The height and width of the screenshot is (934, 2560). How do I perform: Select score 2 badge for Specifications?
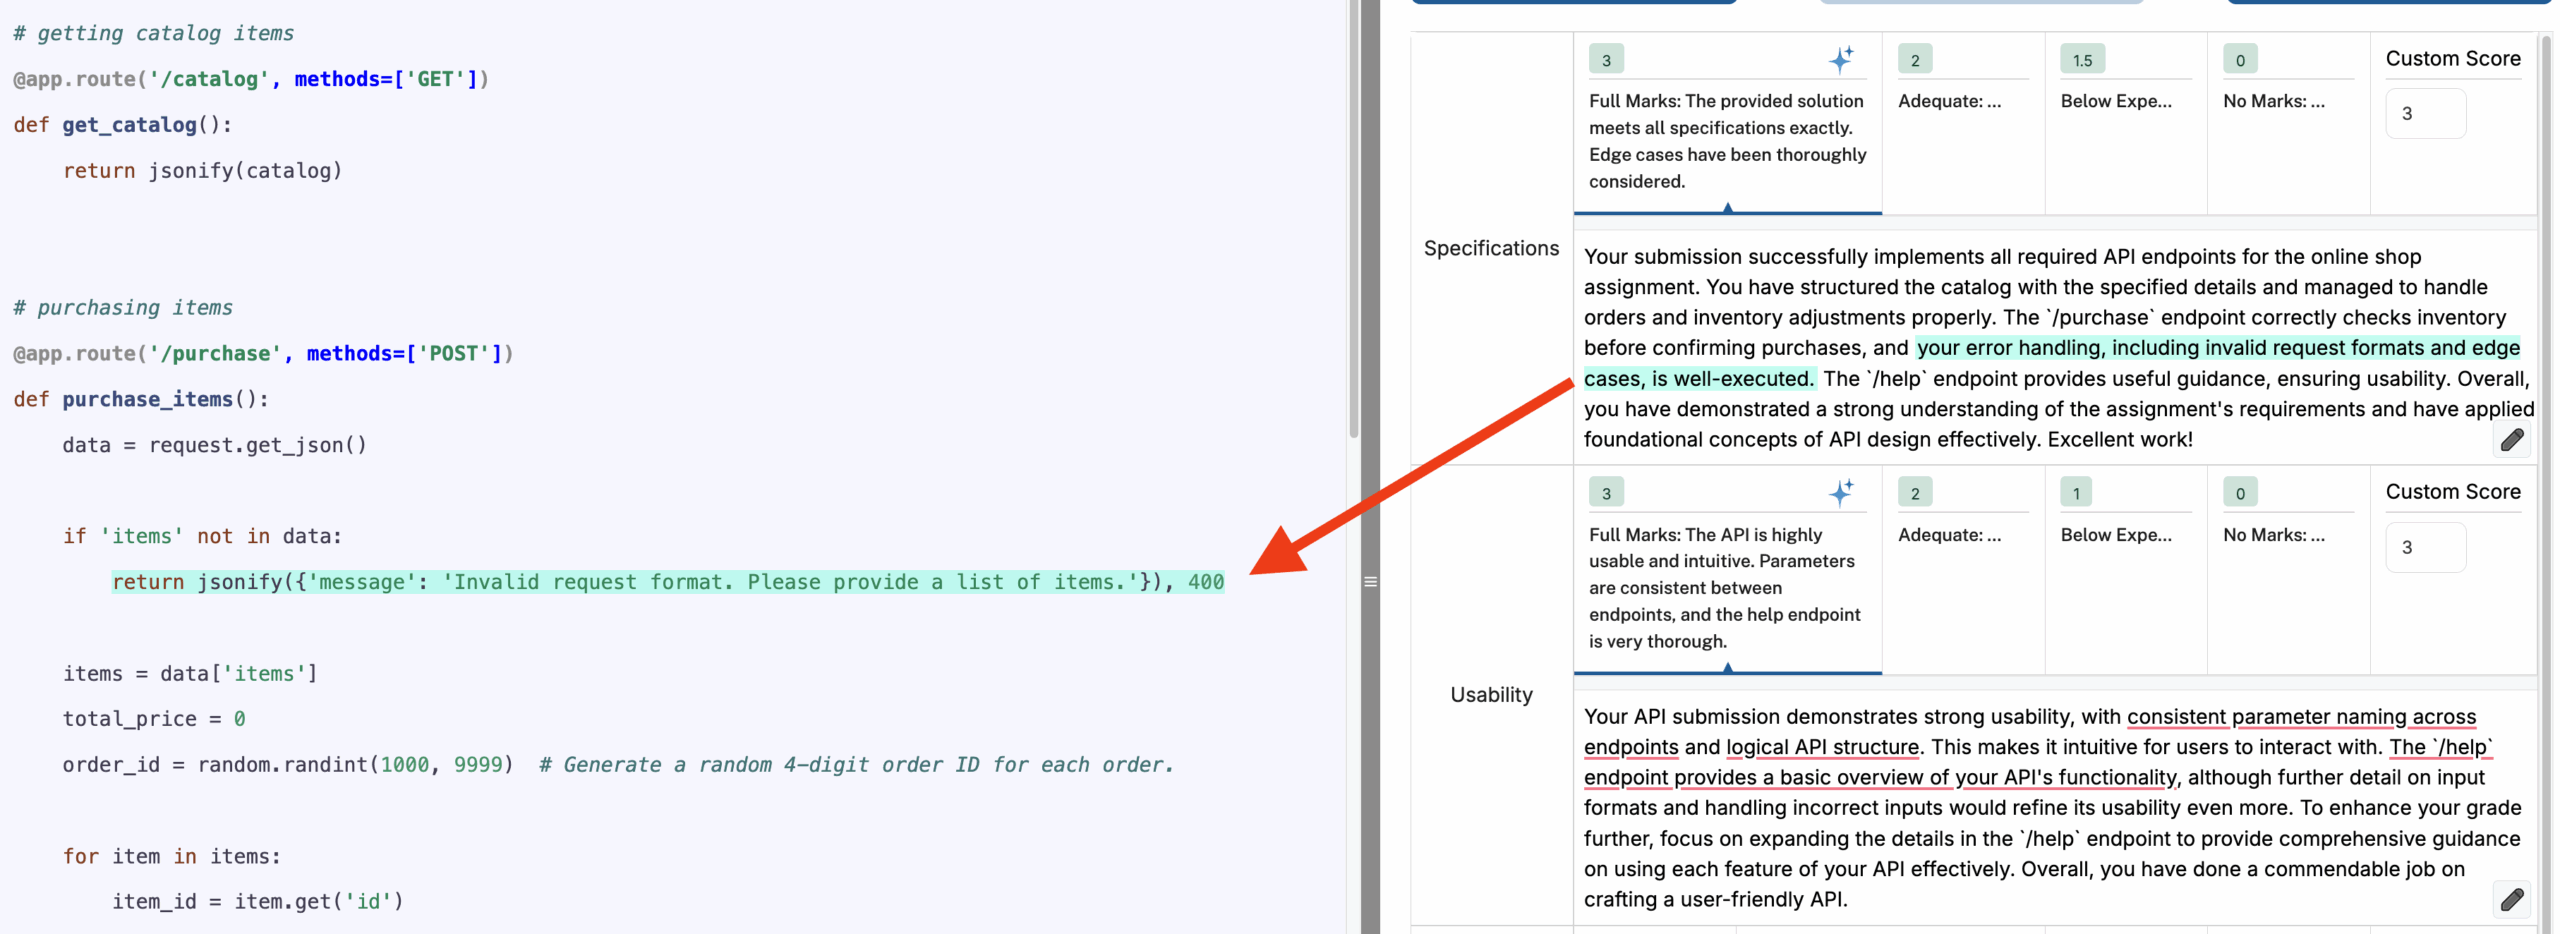click(1914, 60)
